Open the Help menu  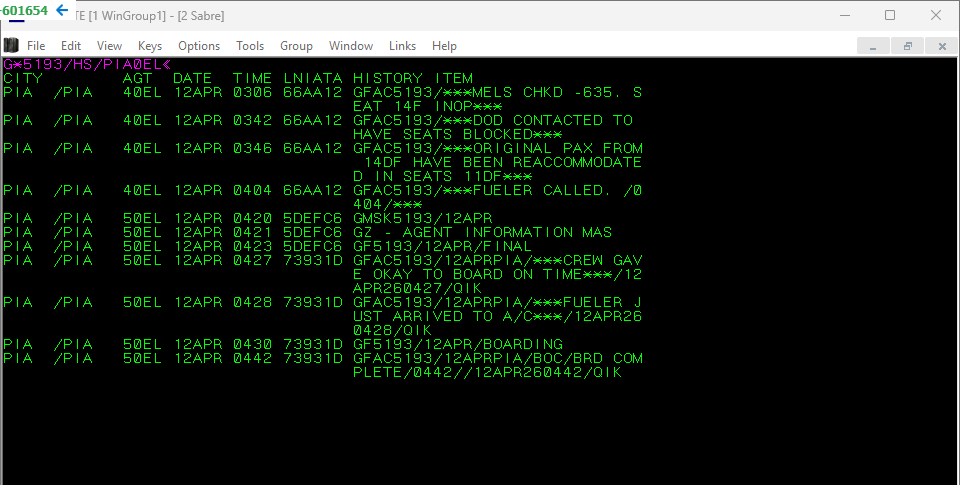(x=444, y=46)
